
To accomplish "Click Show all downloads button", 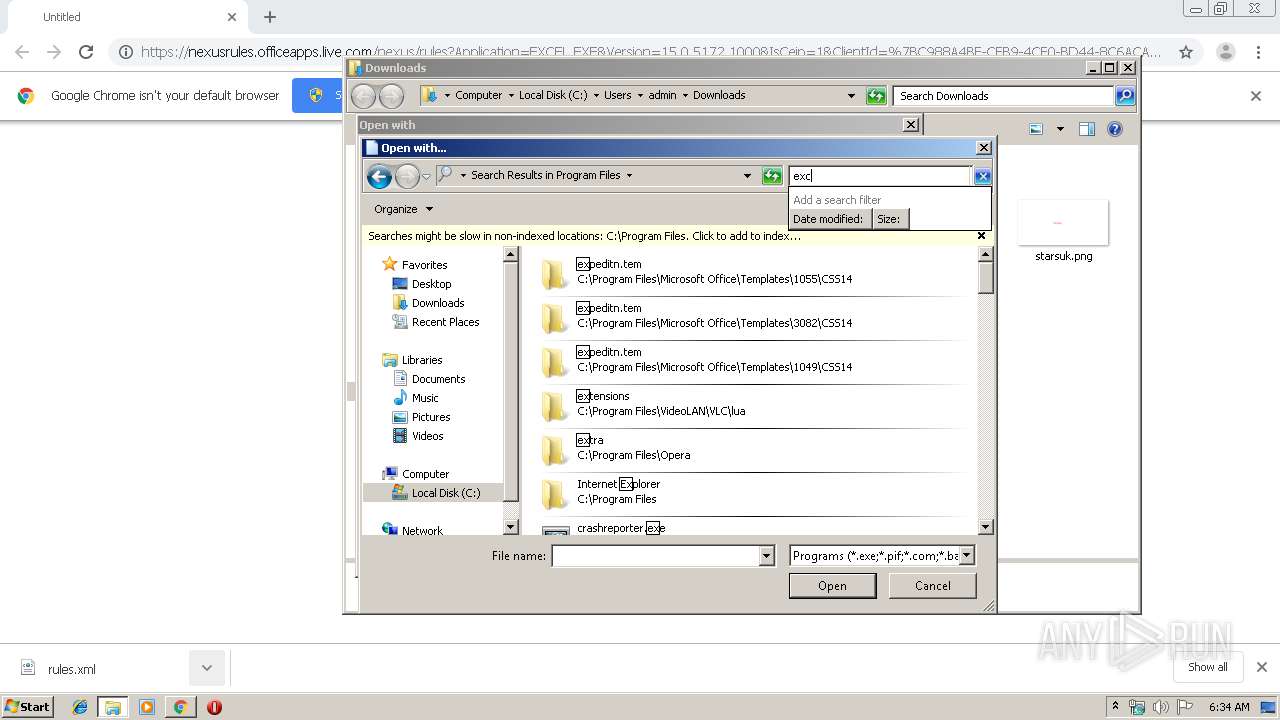I will [x=1207, y=667].
